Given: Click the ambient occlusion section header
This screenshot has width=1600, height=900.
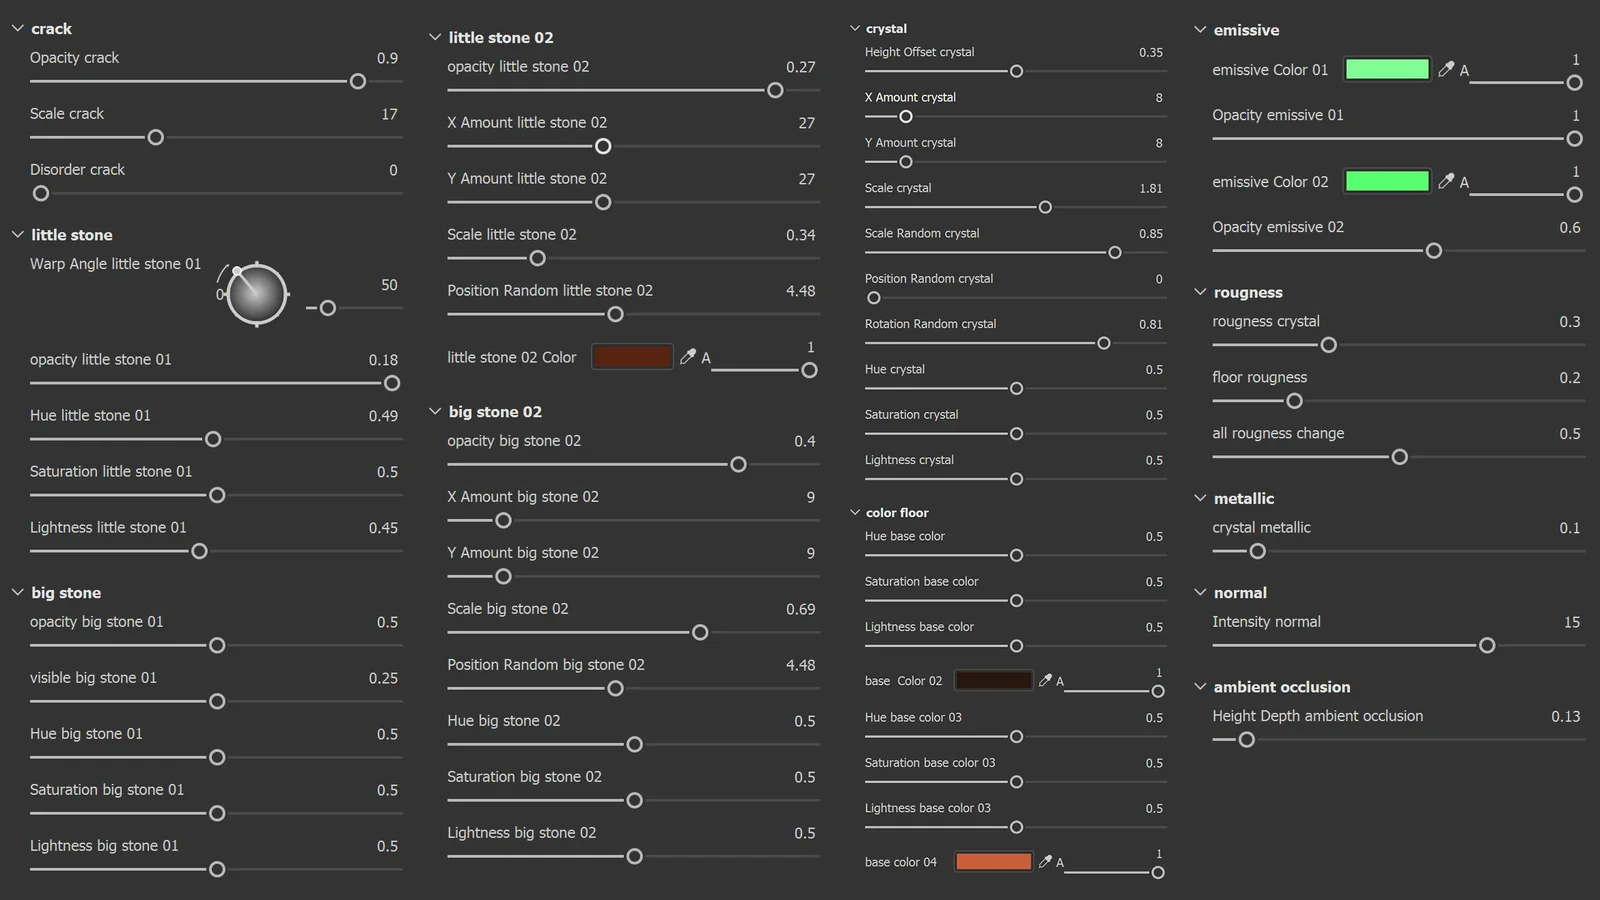Looking at the screenshot, I should (1281, 687).
